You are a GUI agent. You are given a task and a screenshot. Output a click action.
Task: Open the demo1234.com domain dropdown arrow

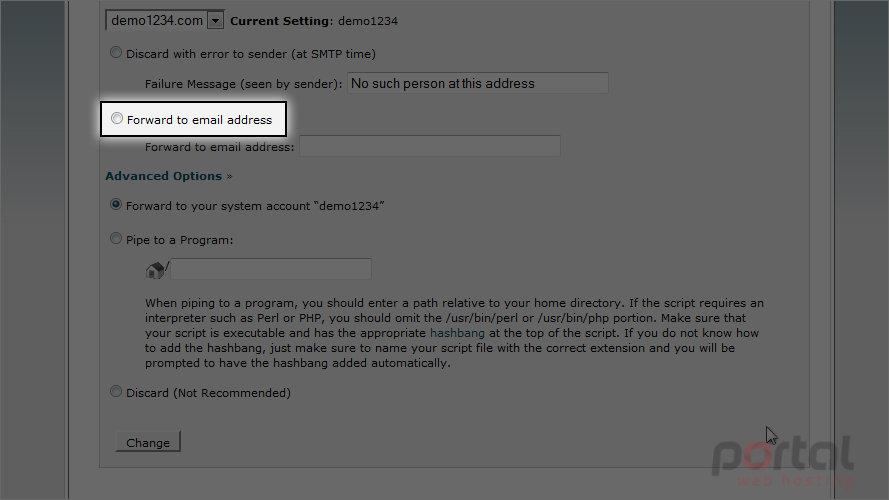[x=215, y=21]
